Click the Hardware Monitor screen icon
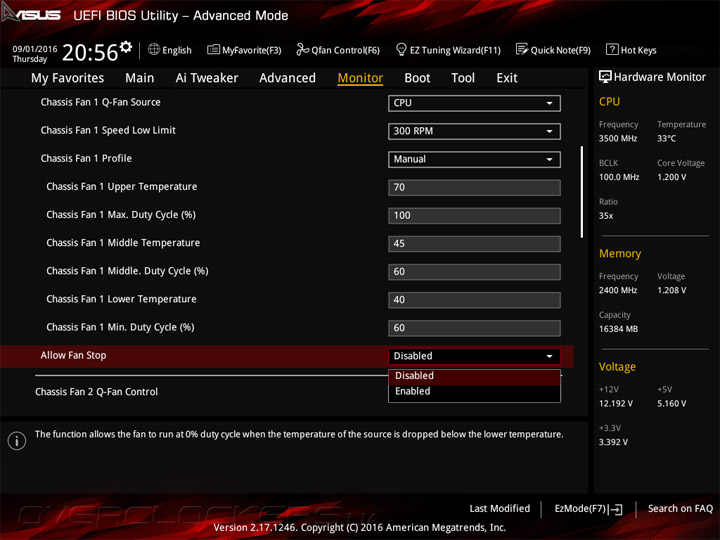This screenshot has height=540, width=720. pyautogui.click(x=605, y=77)
